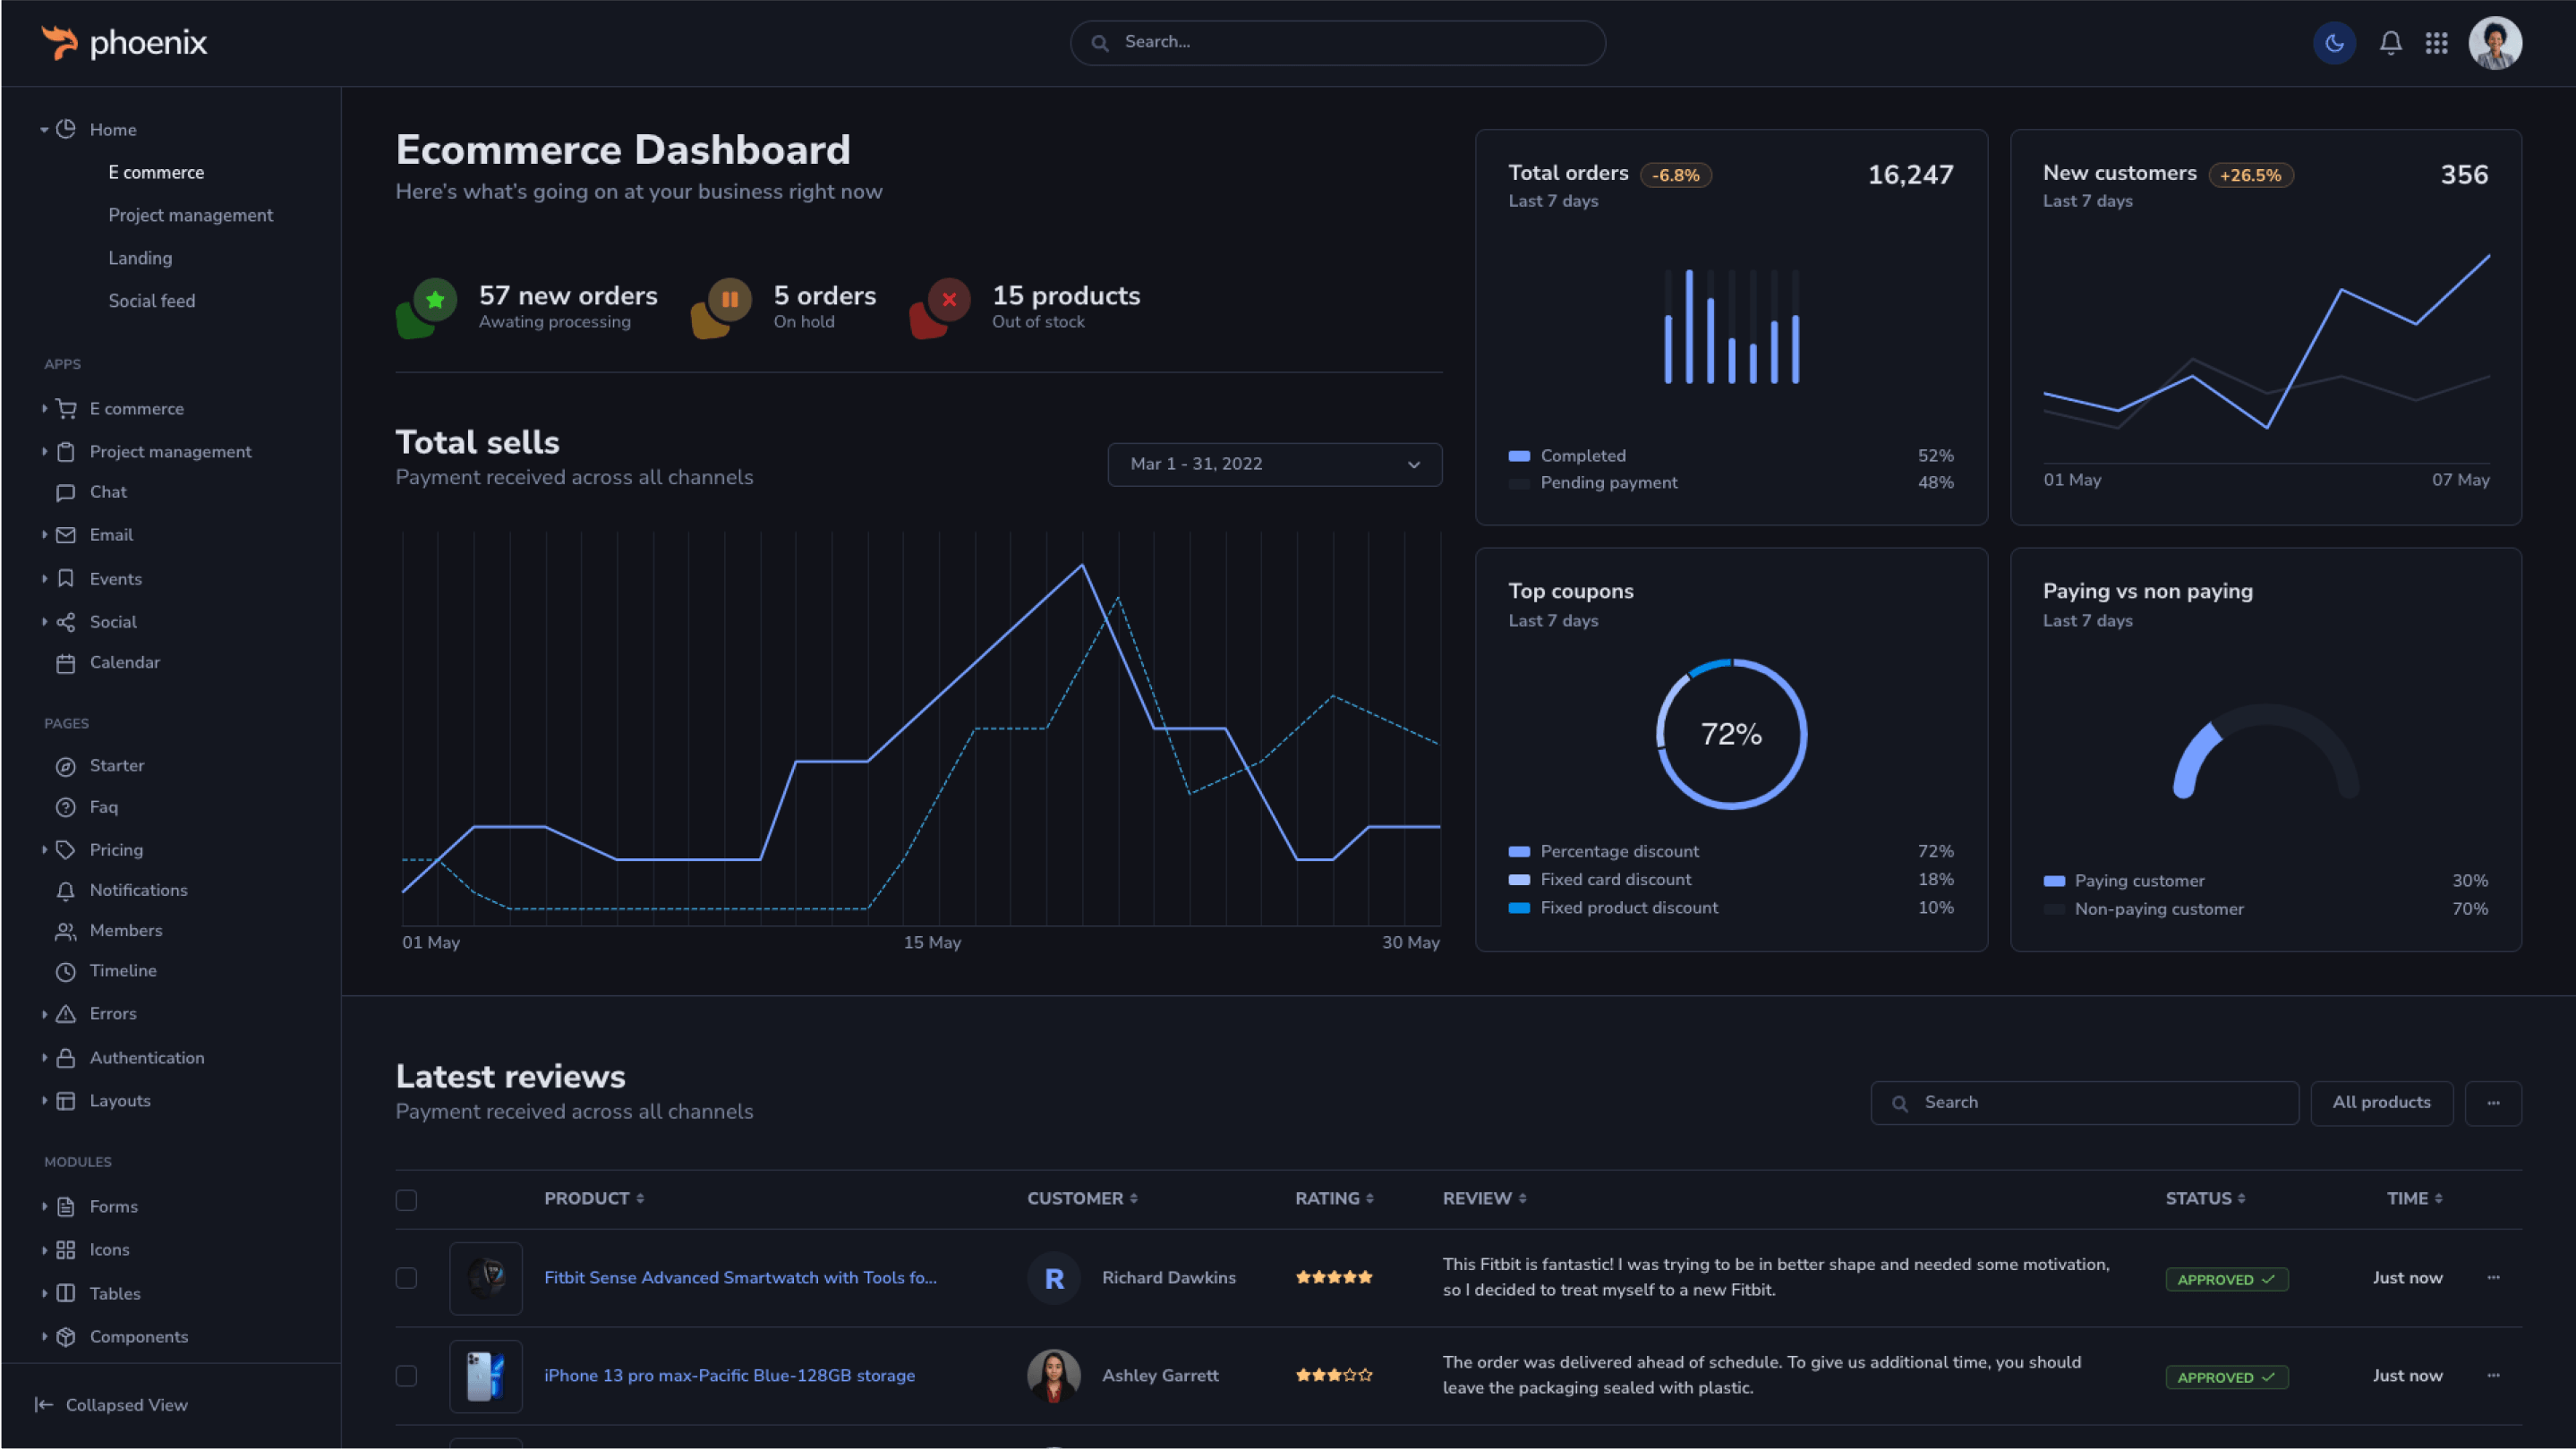The image size is (2576, 1449).
Task: Click the Members icon in sidebar
Action: point(66,931)
